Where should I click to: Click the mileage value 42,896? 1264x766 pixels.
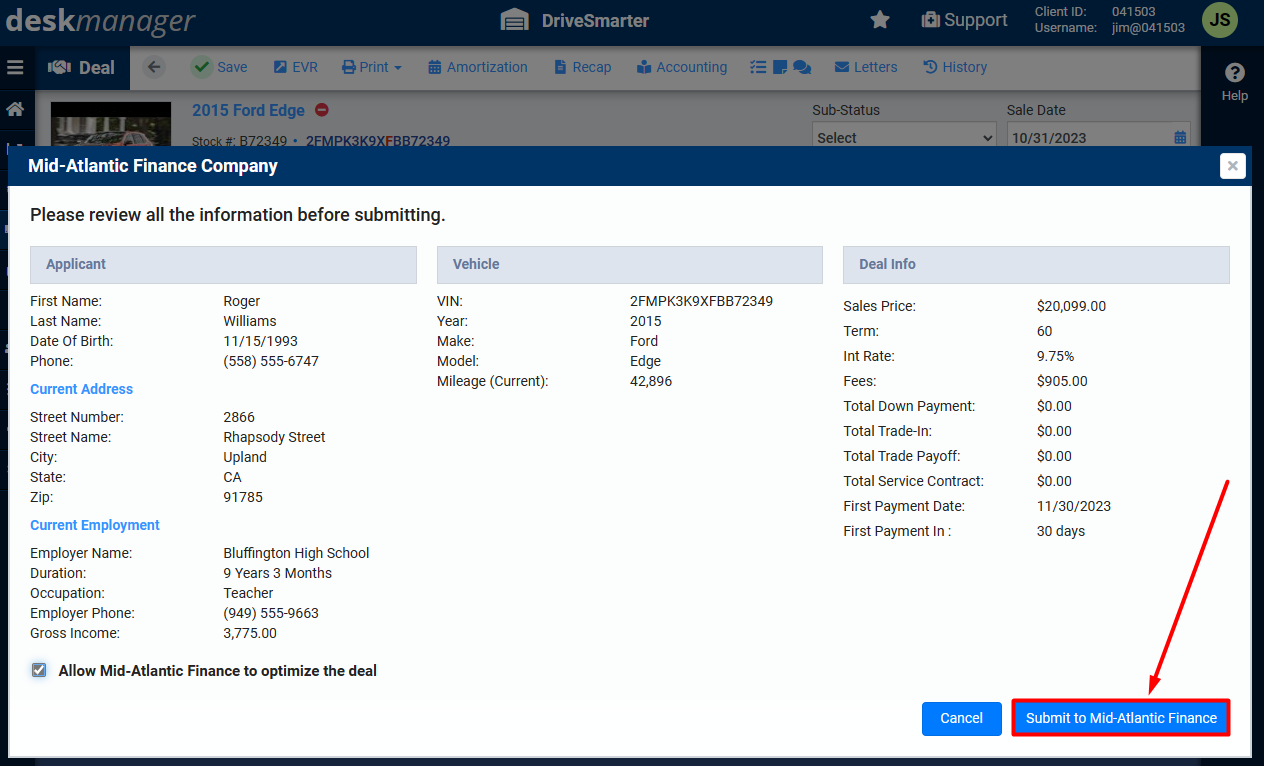click(x=651, y=381)
